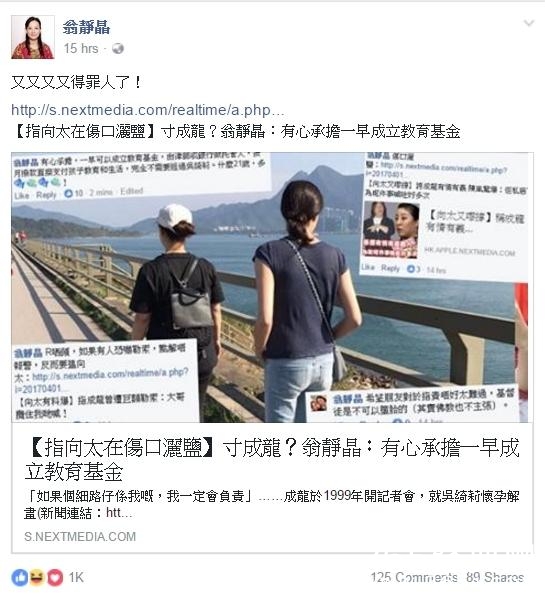The image size is (545, 597).
Task: Open the 1K reactions count
Action: (x=76, y=578)
